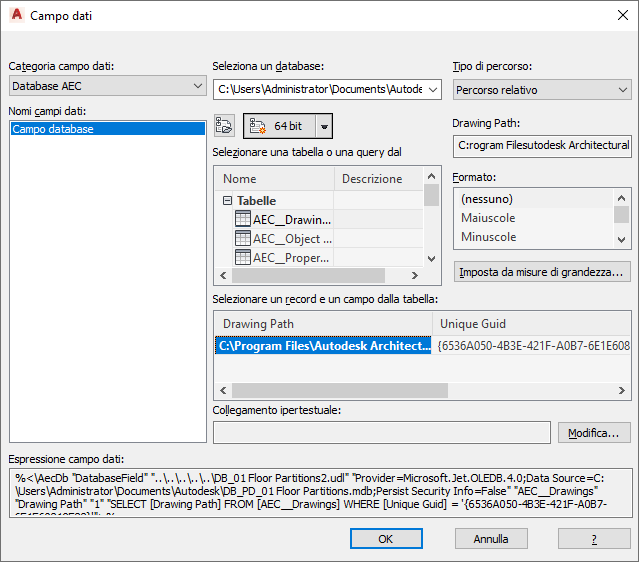The width and height of the screenshot is (639, 562).
Task: Click the database file open icon
Action: [224, 126]
